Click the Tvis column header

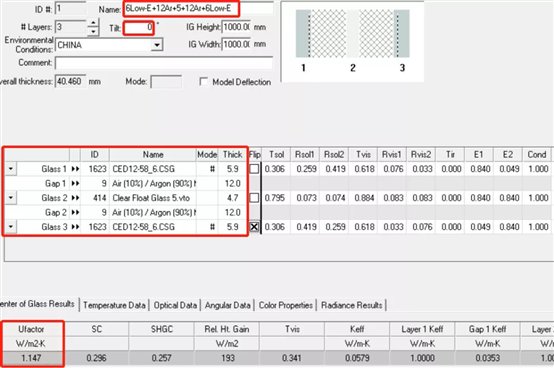coord(363,155)
